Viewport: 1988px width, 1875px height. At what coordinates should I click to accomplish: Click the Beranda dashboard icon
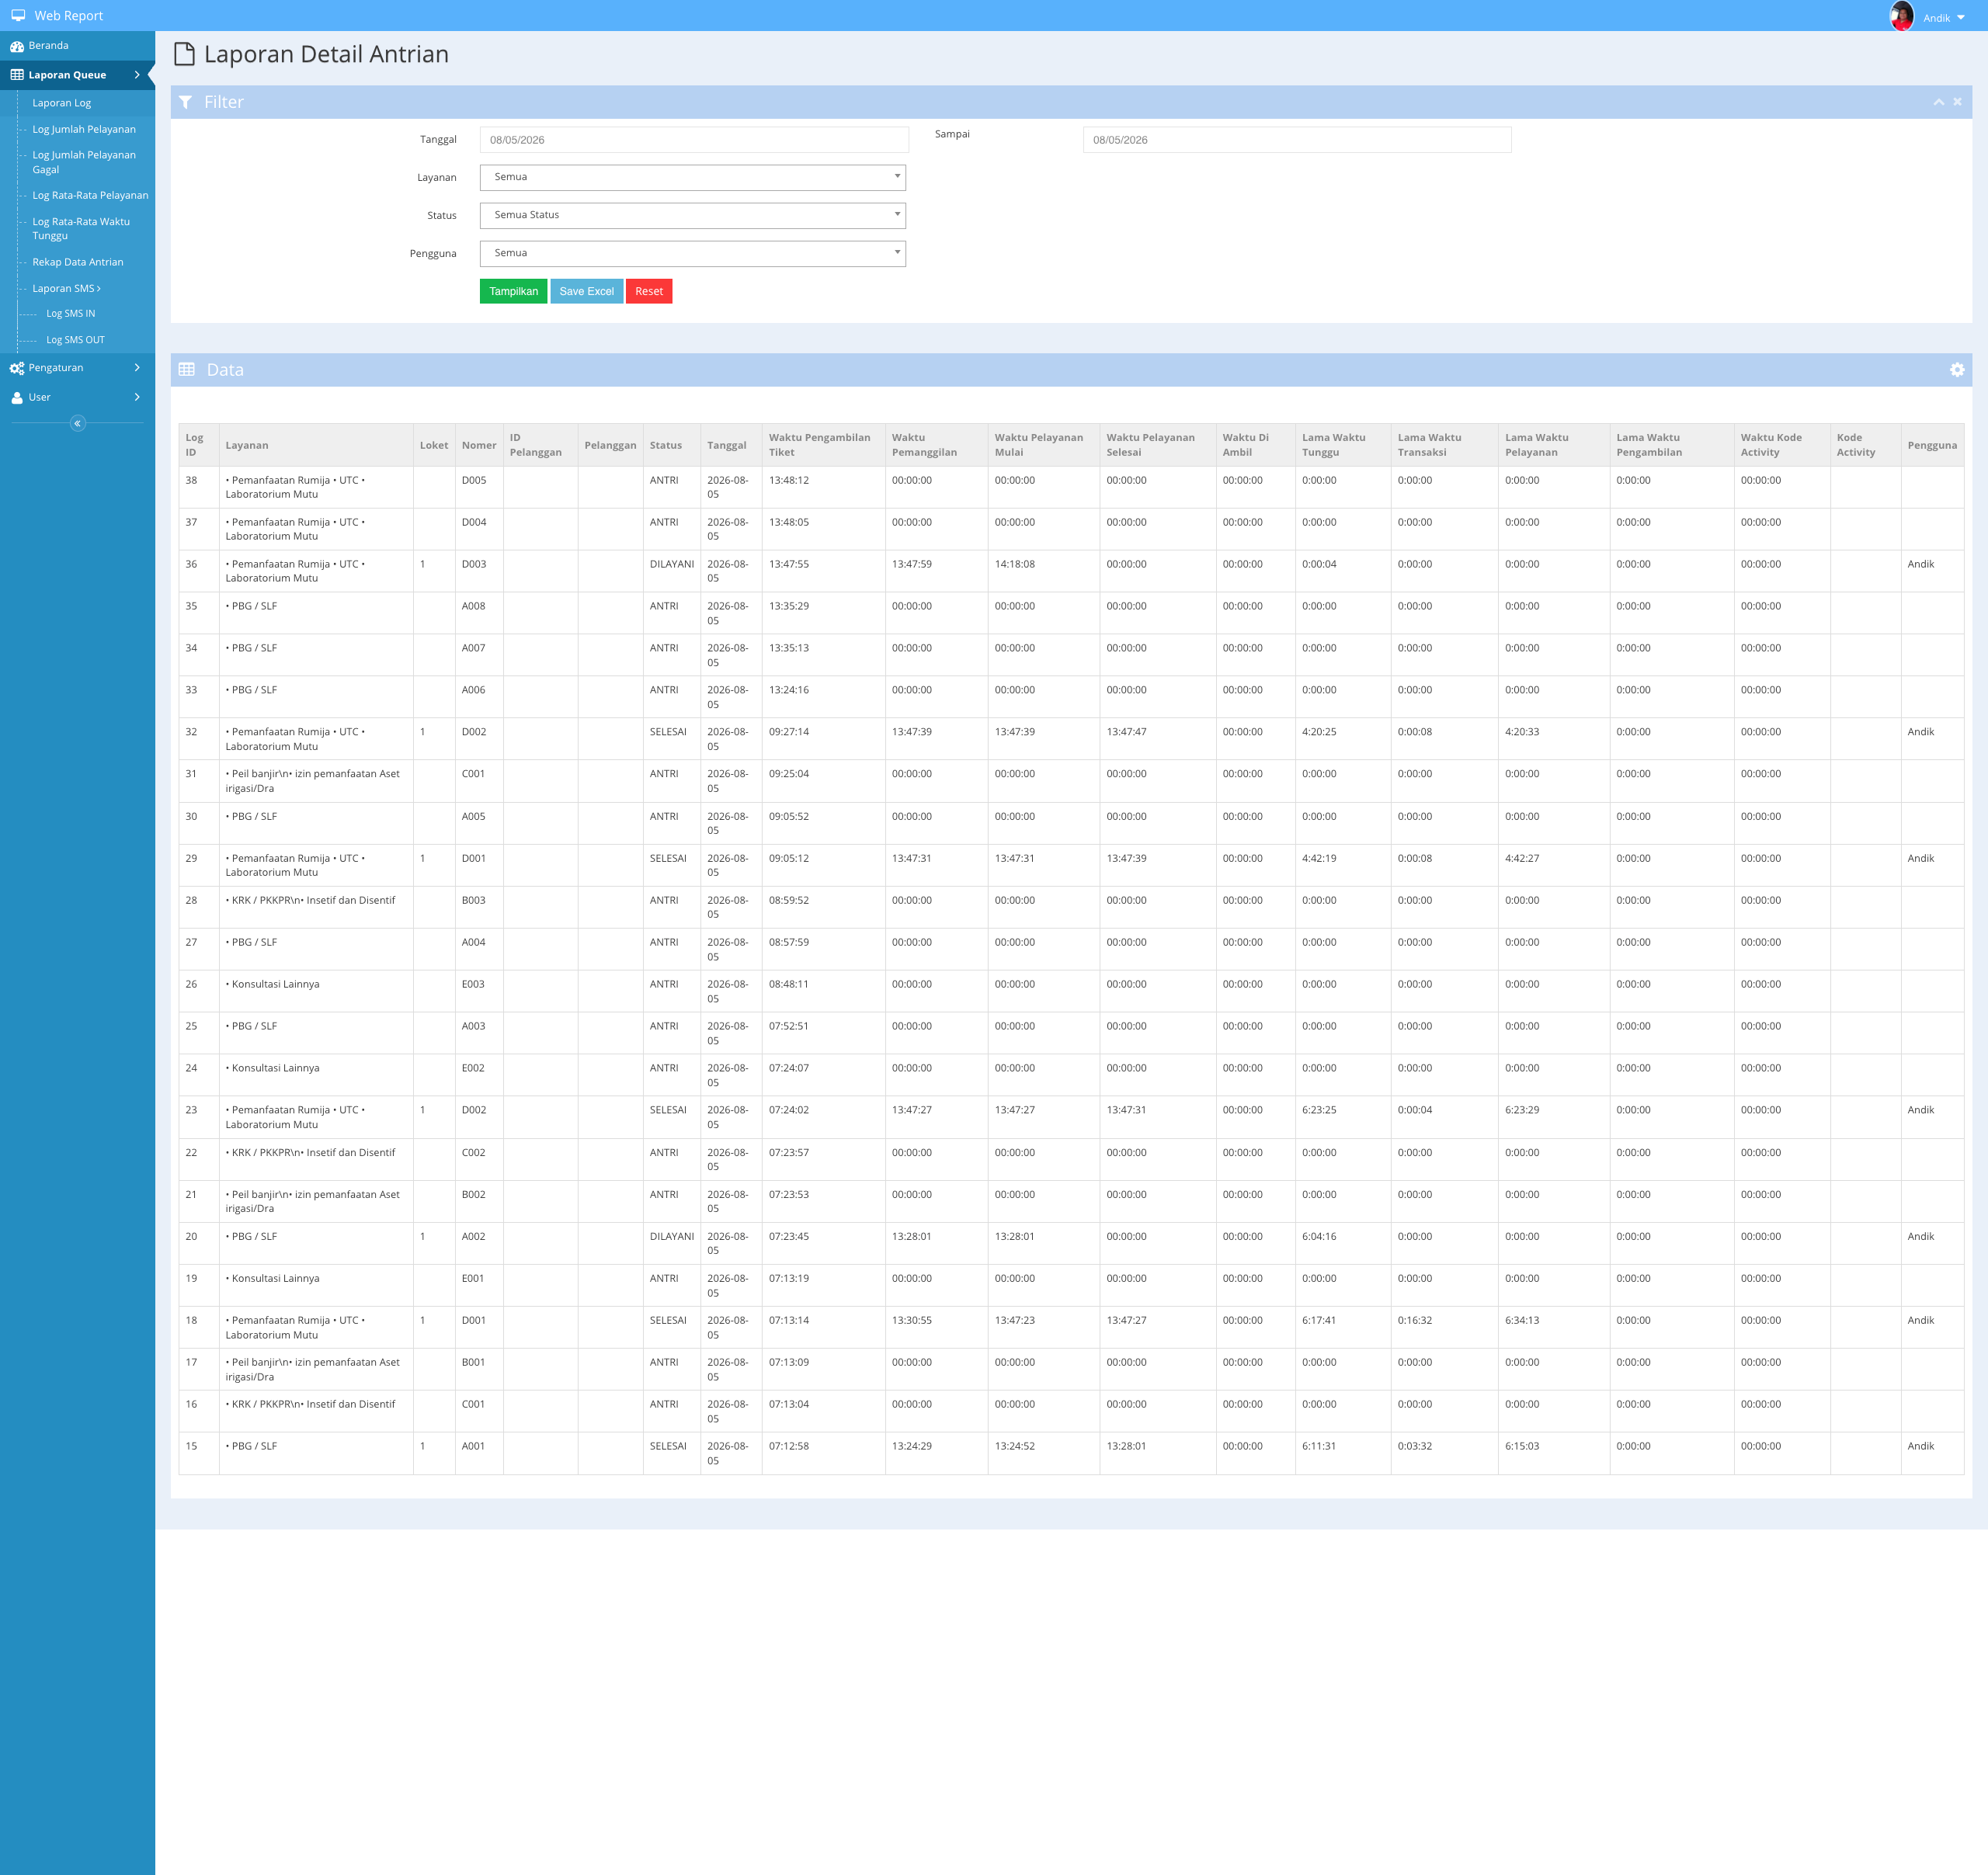tap(17, 46)
